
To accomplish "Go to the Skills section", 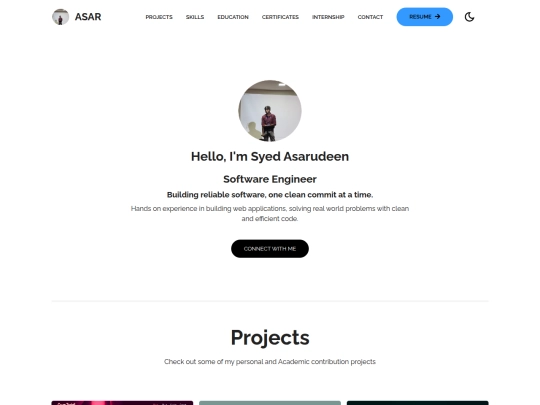I will (x=195, y=17).
